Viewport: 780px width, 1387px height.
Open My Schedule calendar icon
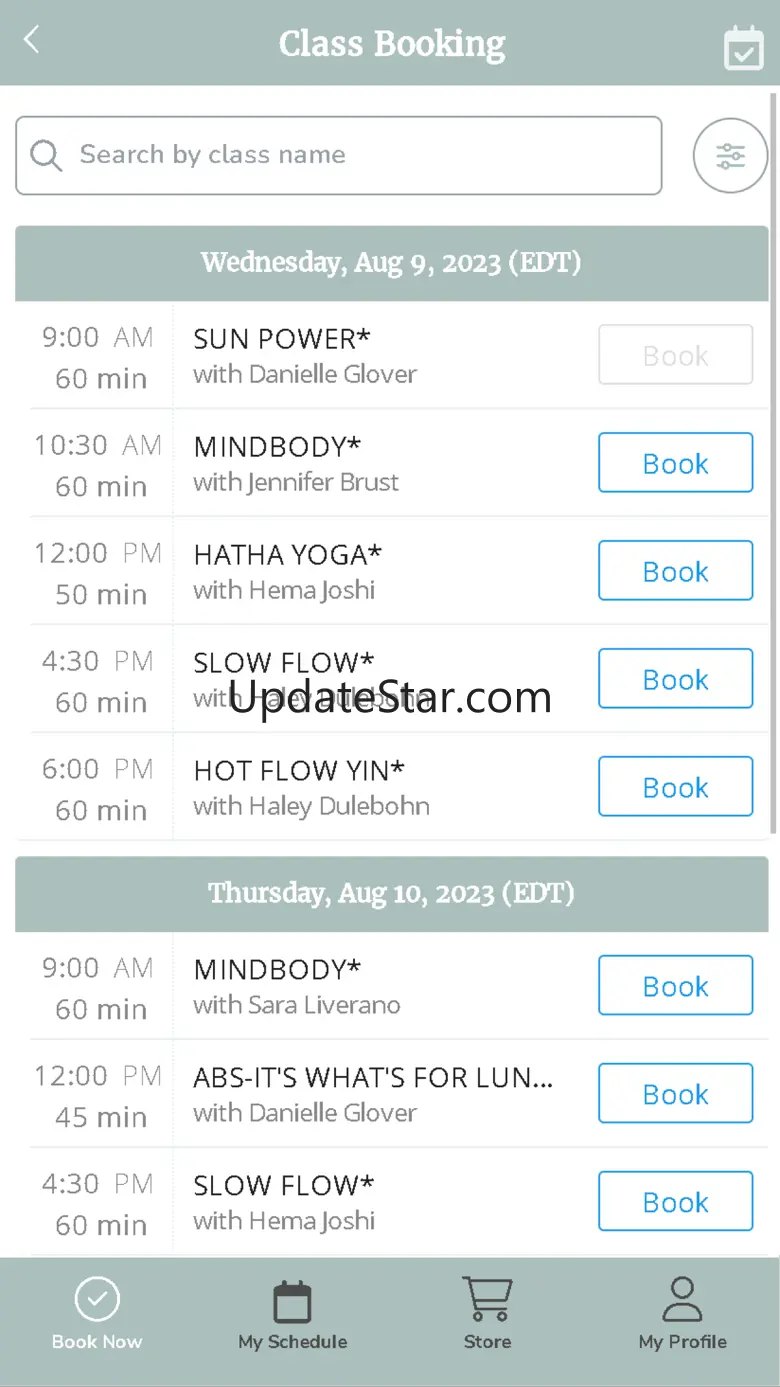pos(292,1302)
